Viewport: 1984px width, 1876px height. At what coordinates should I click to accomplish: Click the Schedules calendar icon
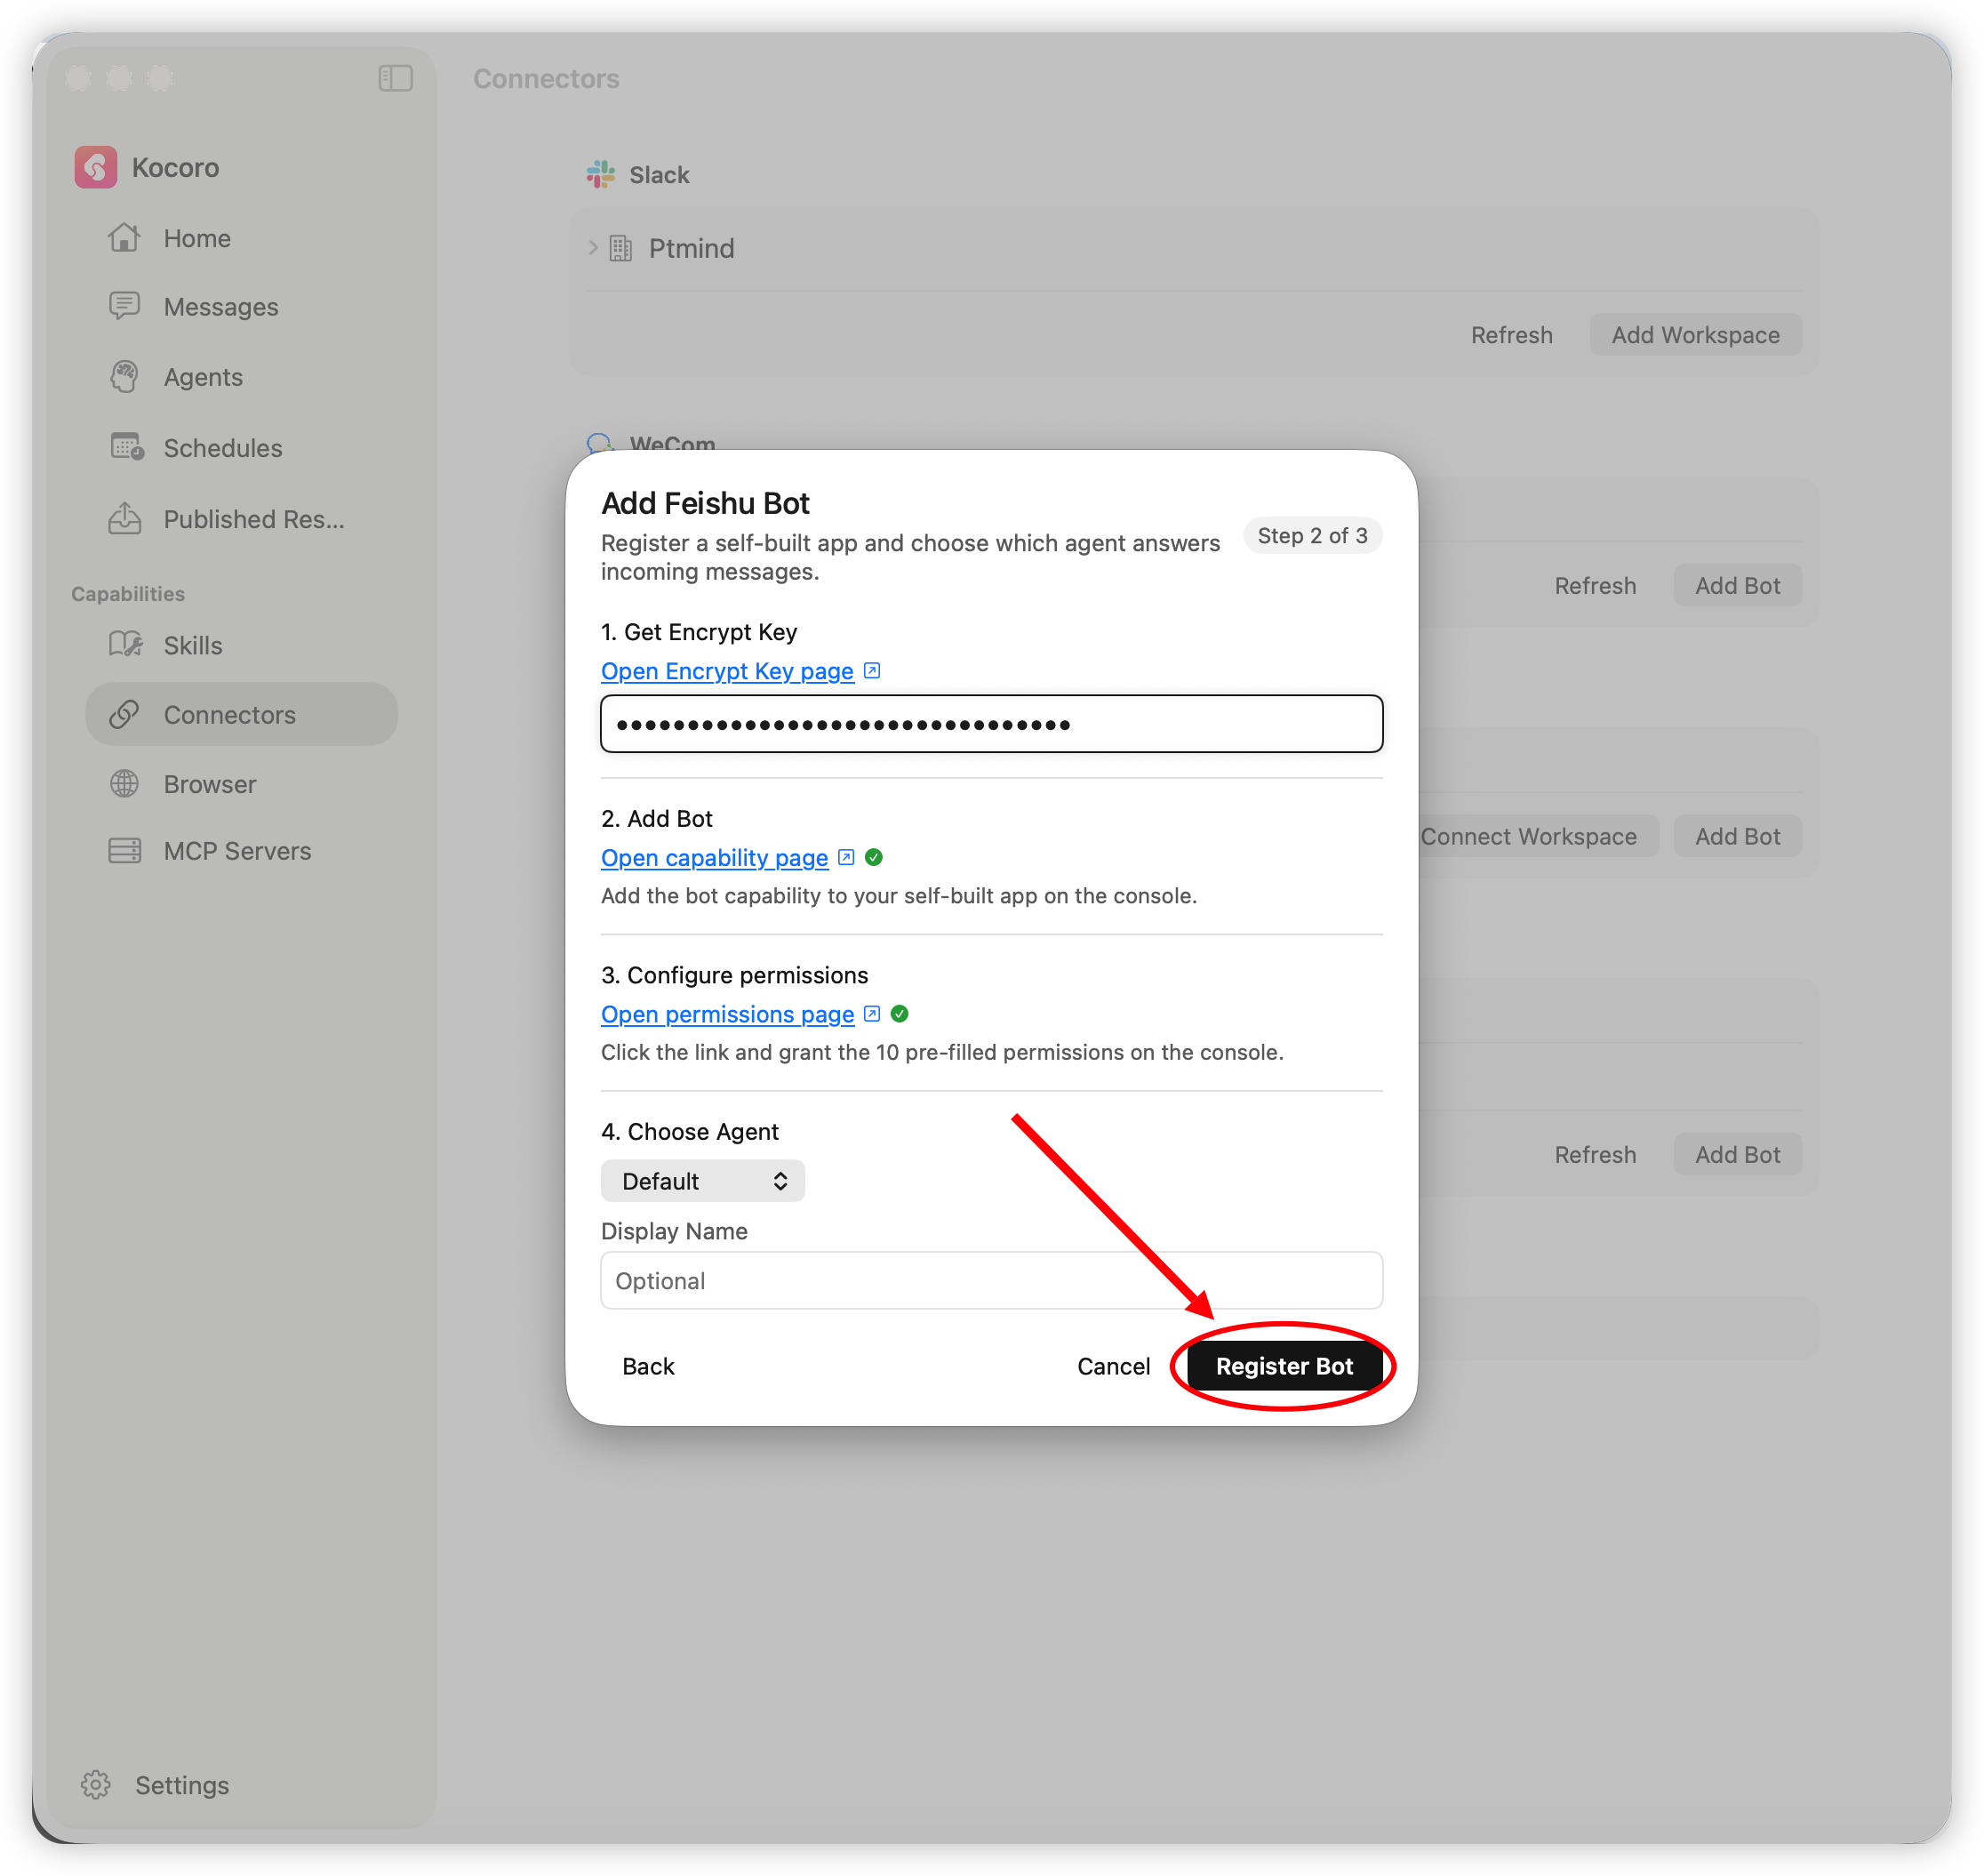[x=126, y=447]
